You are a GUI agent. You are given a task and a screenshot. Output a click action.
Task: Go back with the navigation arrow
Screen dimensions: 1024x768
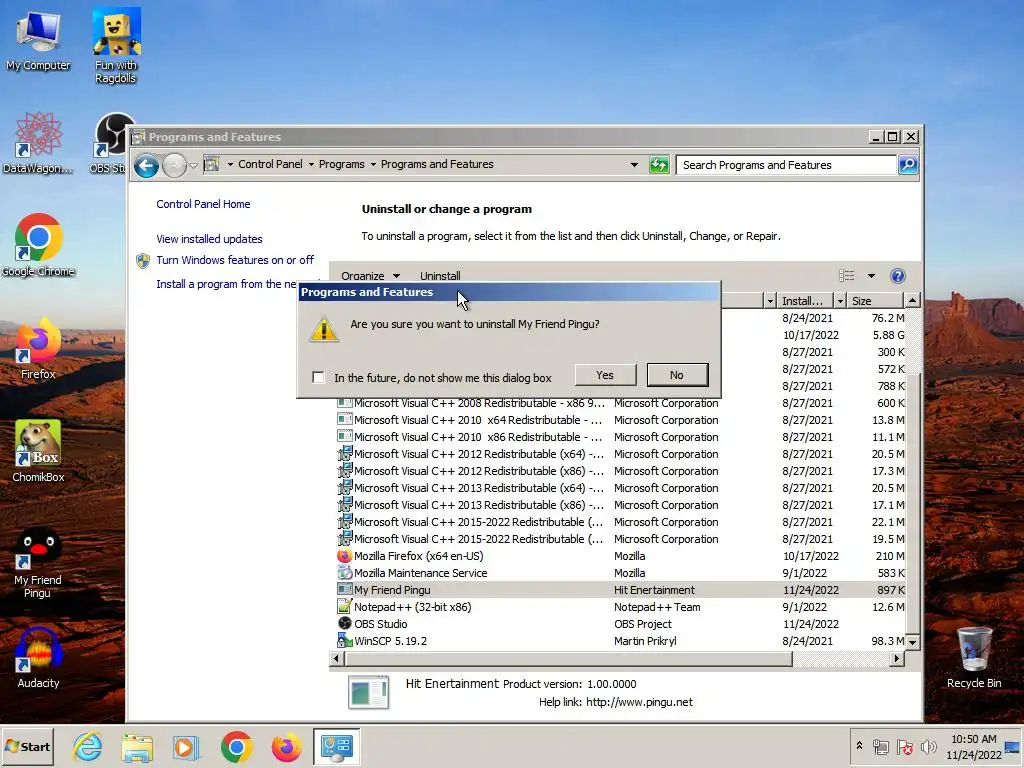146,165
